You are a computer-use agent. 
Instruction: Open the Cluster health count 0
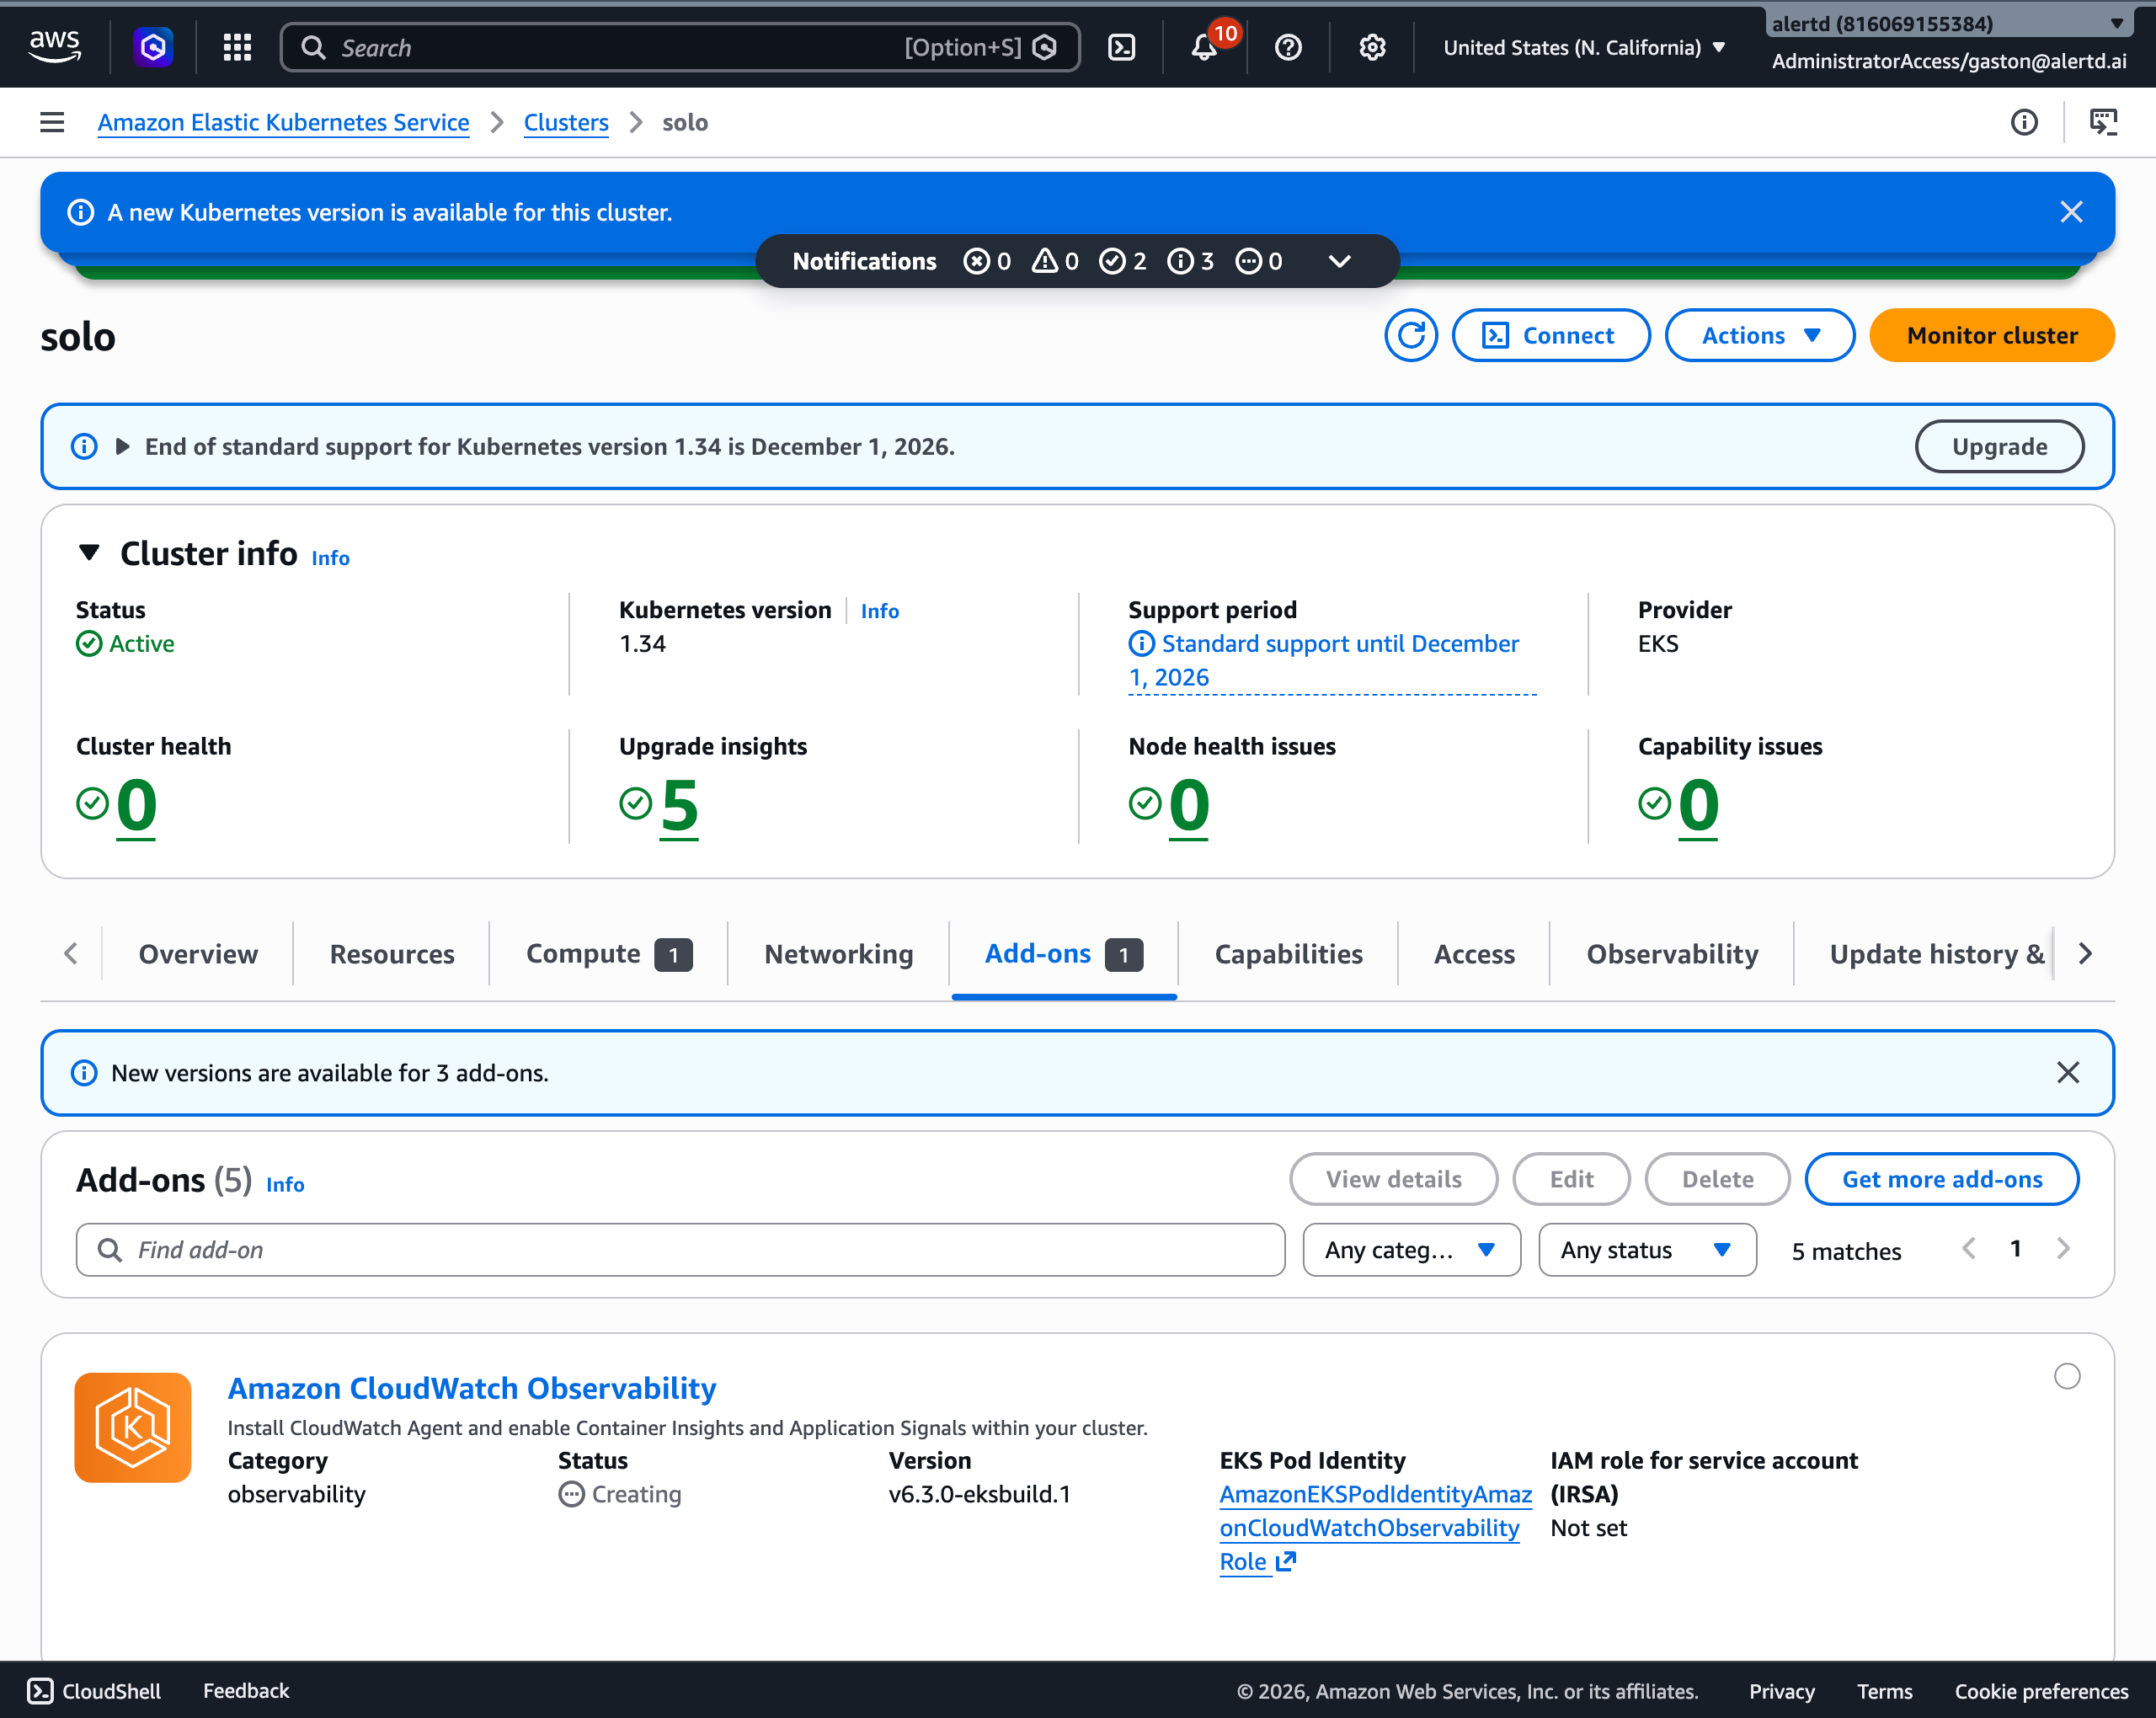[x=136, y=805]
